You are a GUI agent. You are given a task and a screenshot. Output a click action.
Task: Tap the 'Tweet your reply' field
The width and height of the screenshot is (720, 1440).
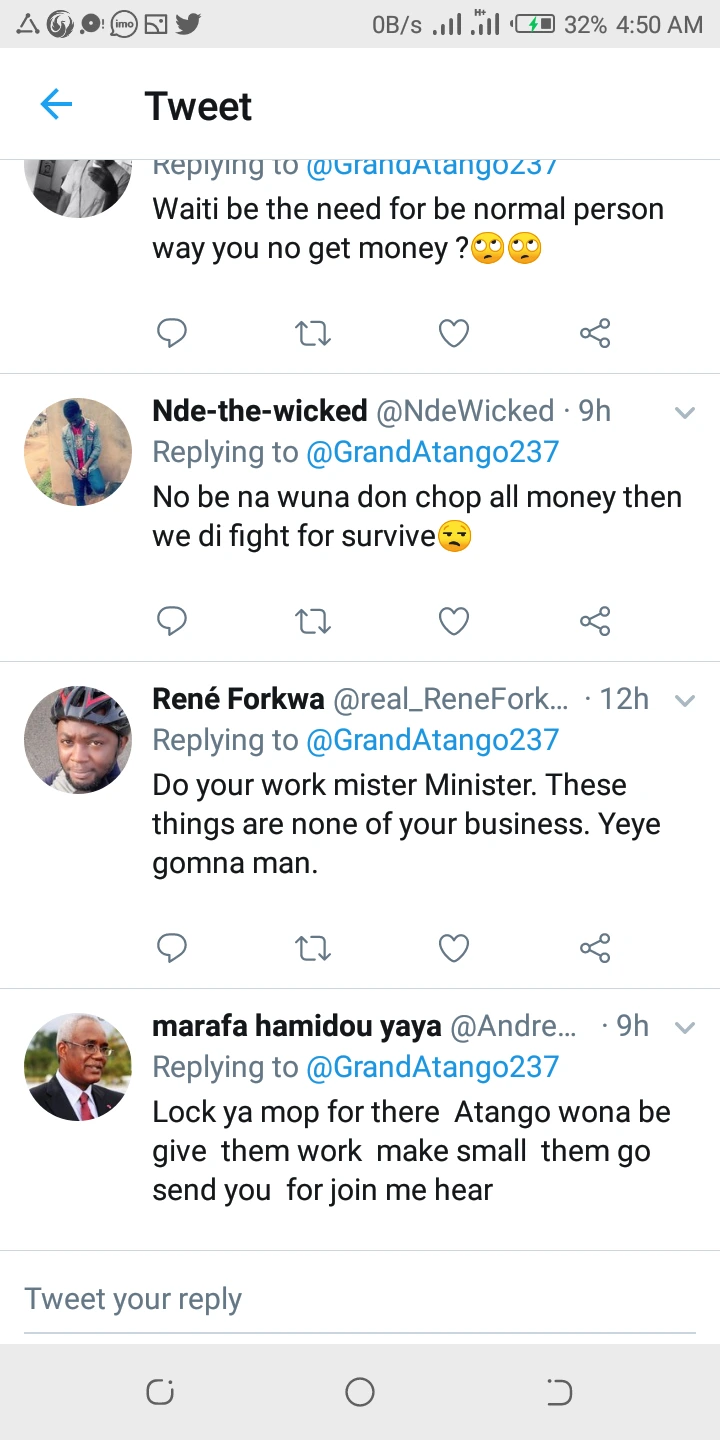[x=360, y=1299]
